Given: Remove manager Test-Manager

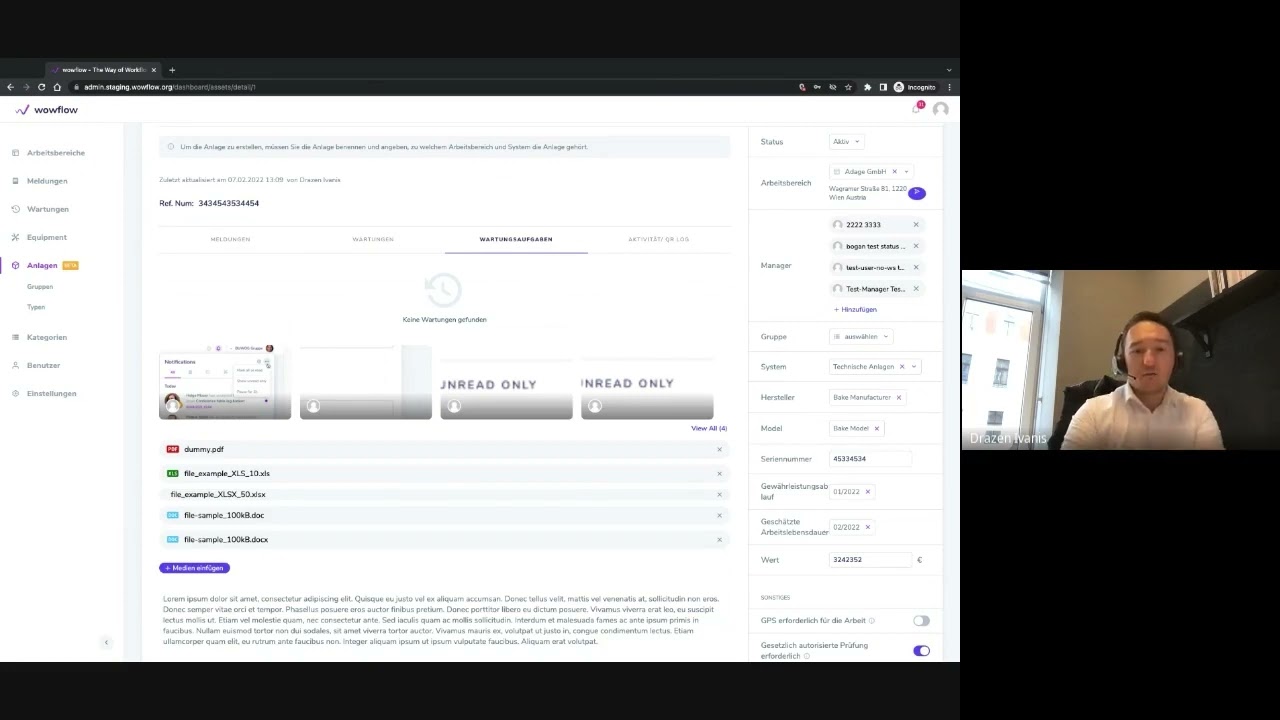Looking at the screenshot, I should point(915,289).
